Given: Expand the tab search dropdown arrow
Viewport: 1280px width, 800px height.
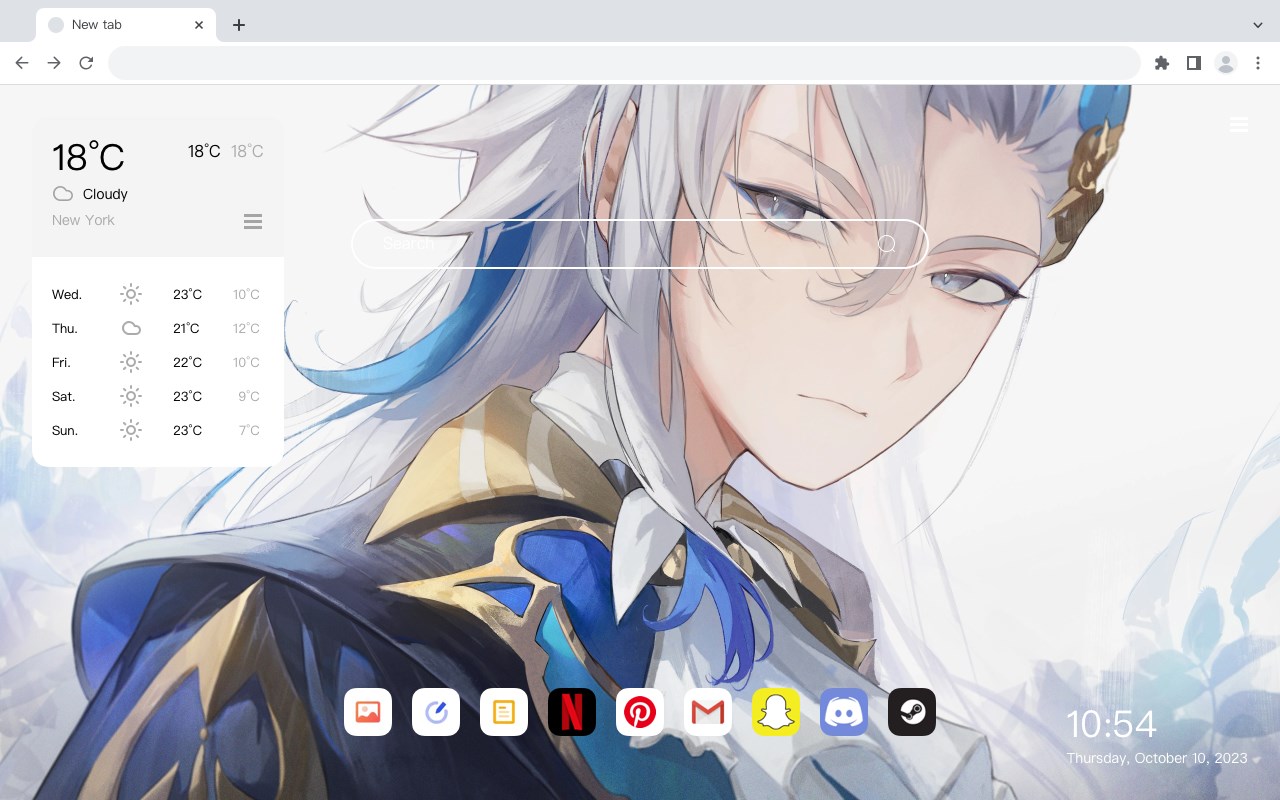Looking at the screenshot, I should click(x=1258, y=25).
